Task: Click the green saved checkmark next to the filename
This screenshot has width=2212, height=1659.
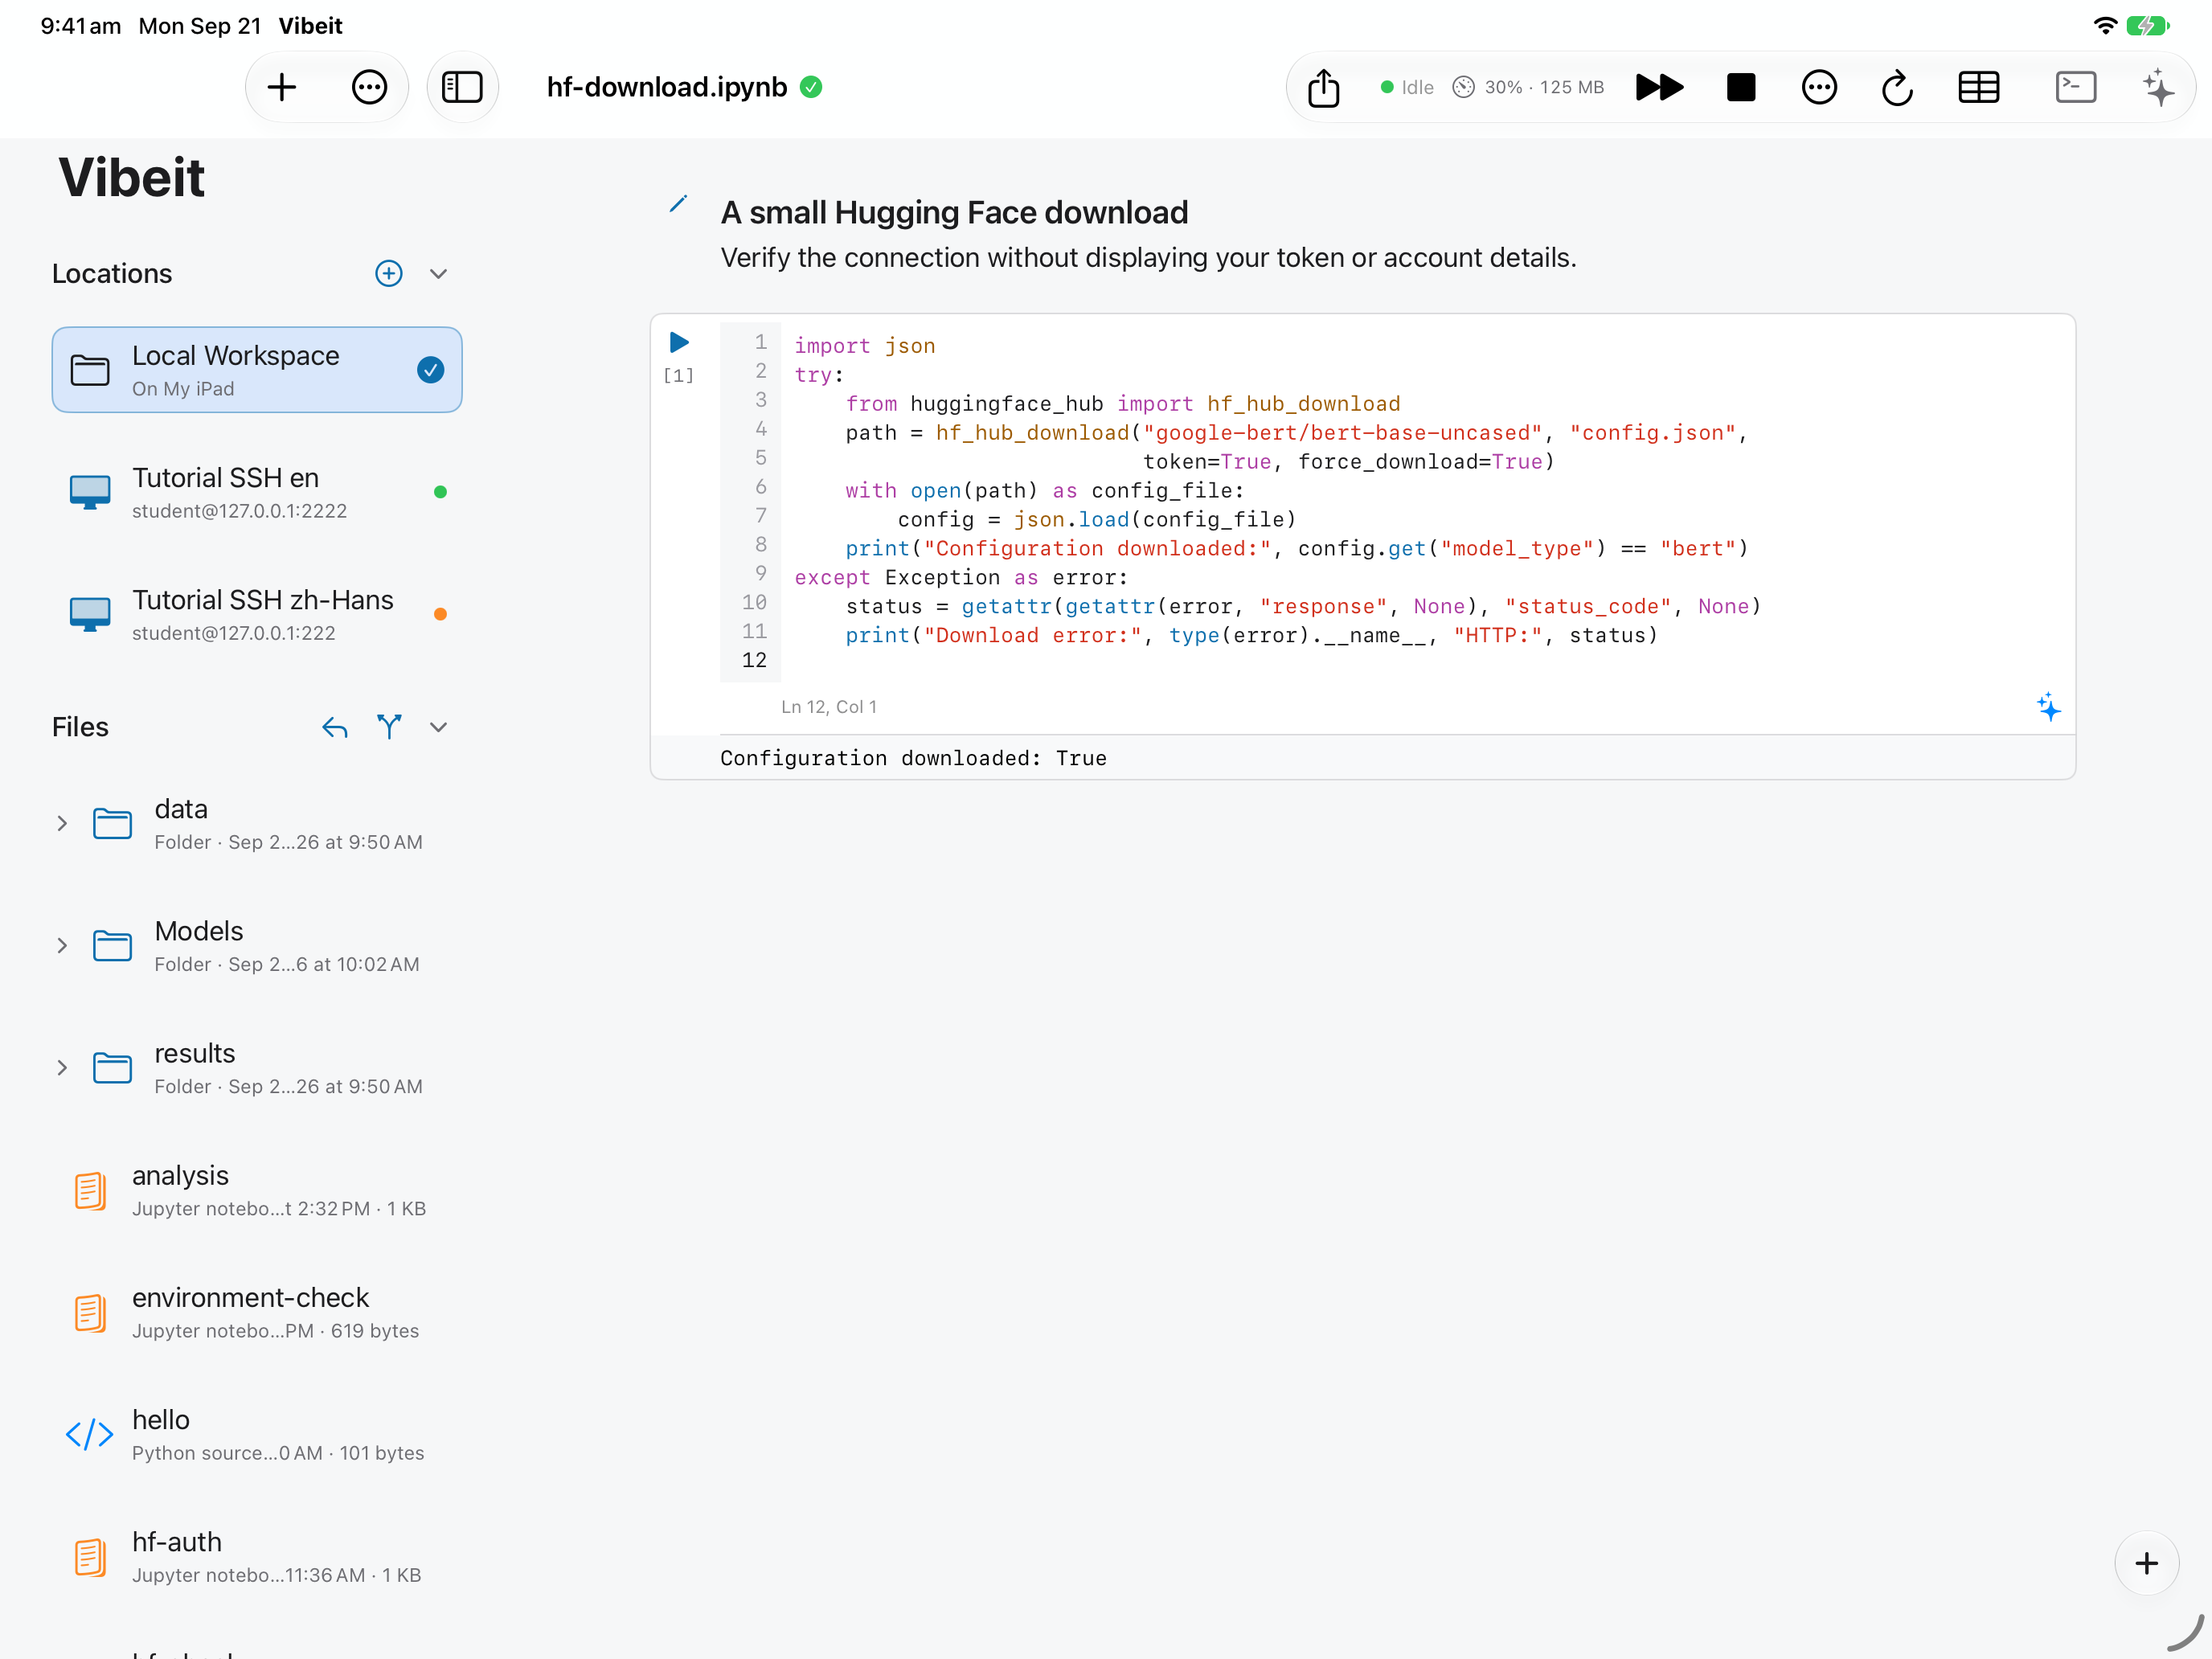Action: pos(811,87)
